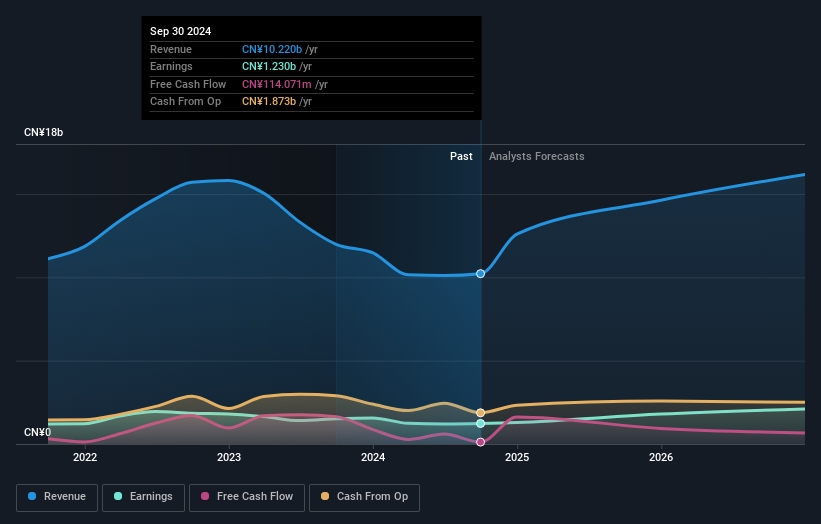Screen dimensions: 821x524
Task: Click the CN¥114.071m free cash flow value
Action: pos(276,84)
